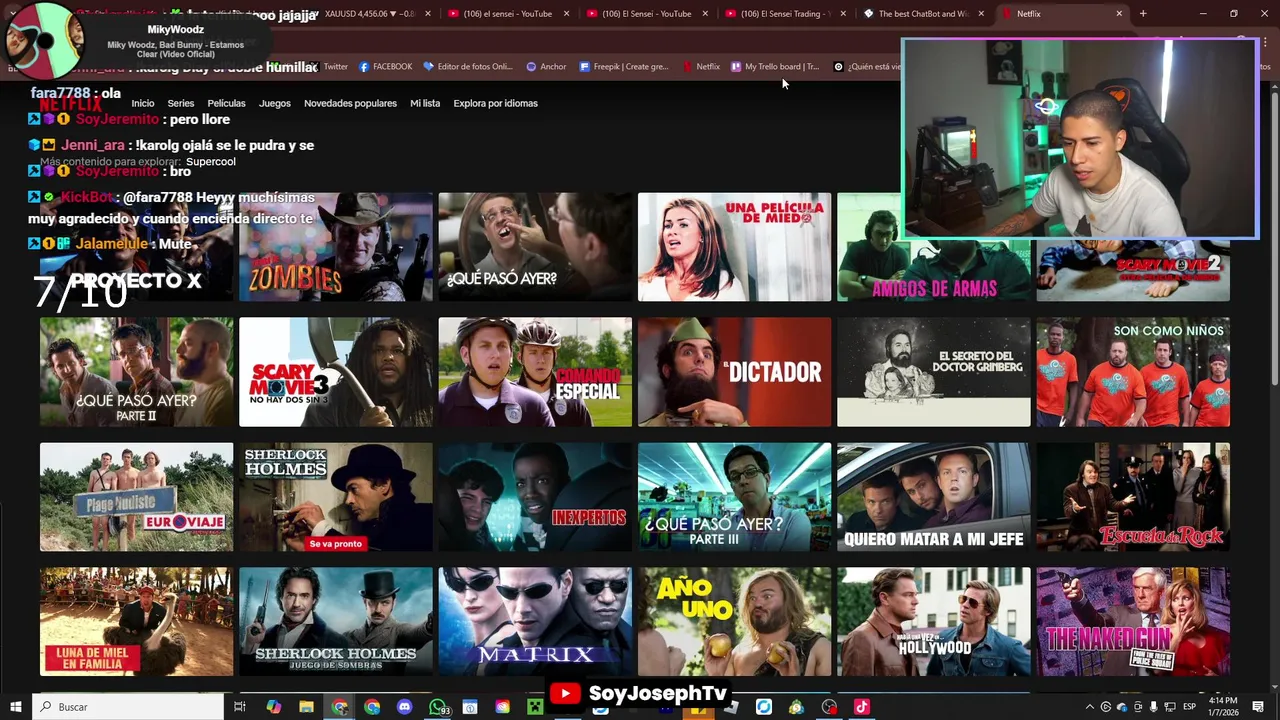The image size is (1280, 720).
Task: Close the XAUUSD tab
Action: pyautogui.click(x=428, y=14)
